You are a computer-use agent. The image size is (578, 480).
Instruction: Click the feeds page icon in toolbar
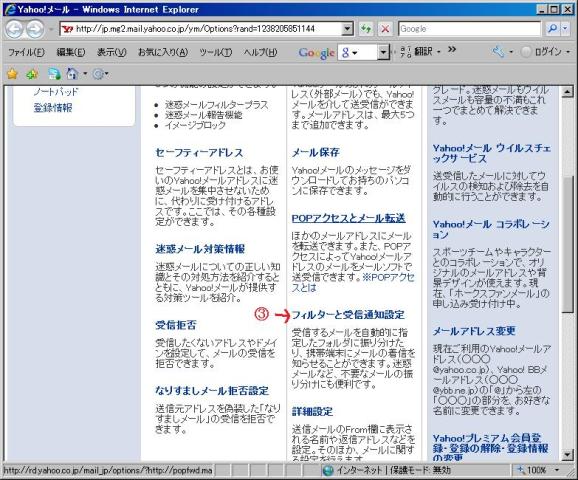55,74
